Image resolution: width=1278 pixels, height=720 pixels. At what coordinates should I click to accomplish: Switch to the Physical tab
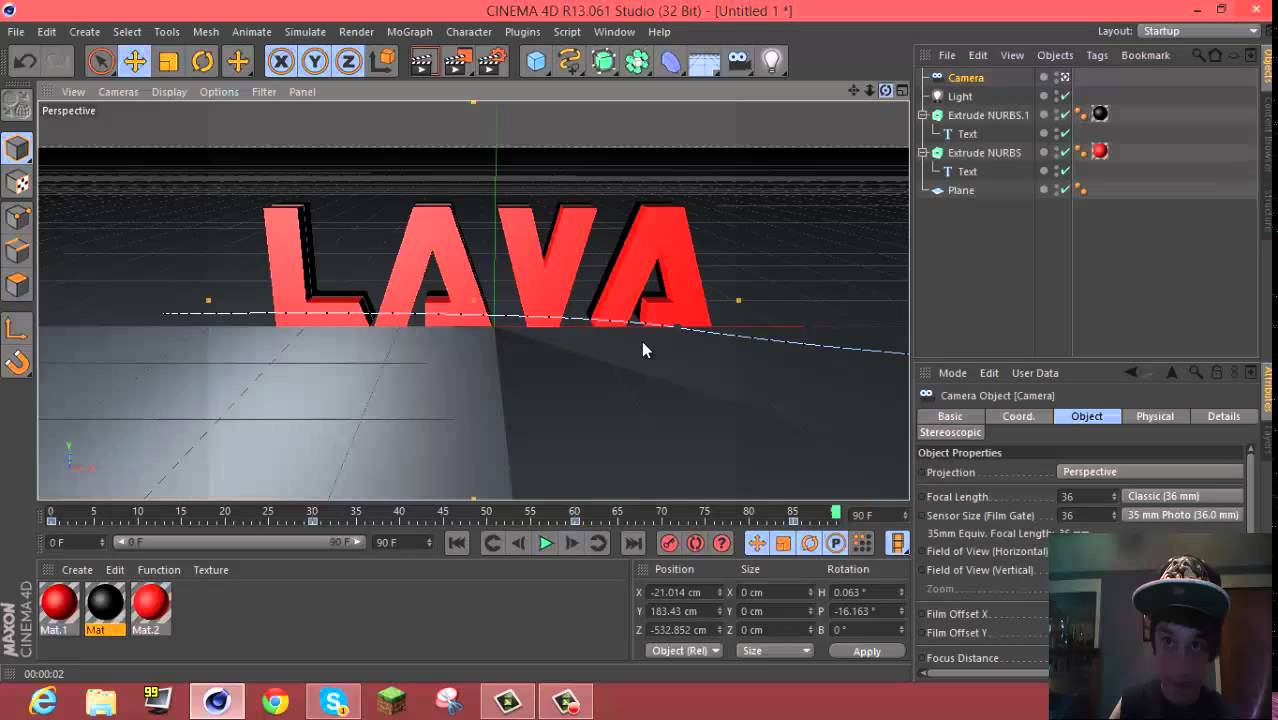pos(1155,416)
